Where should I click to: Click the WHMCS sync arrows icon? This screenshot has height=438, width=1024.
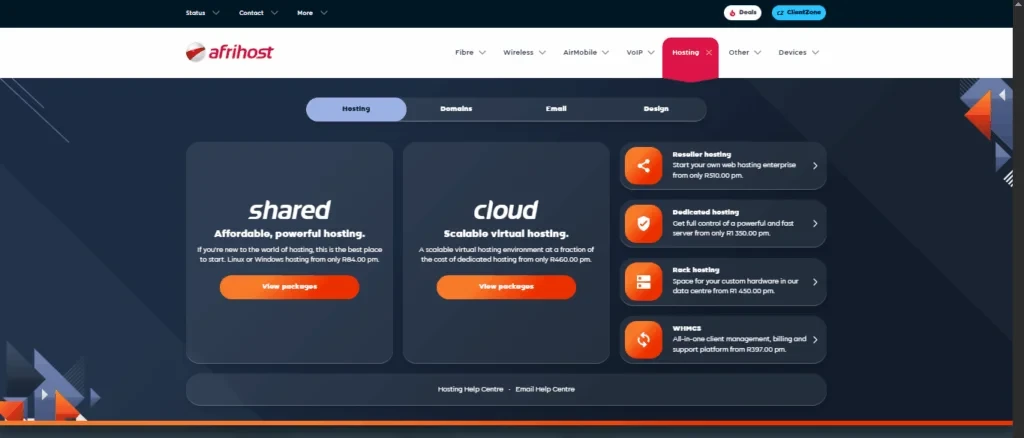pyautogui.click(x=643, y=340)
